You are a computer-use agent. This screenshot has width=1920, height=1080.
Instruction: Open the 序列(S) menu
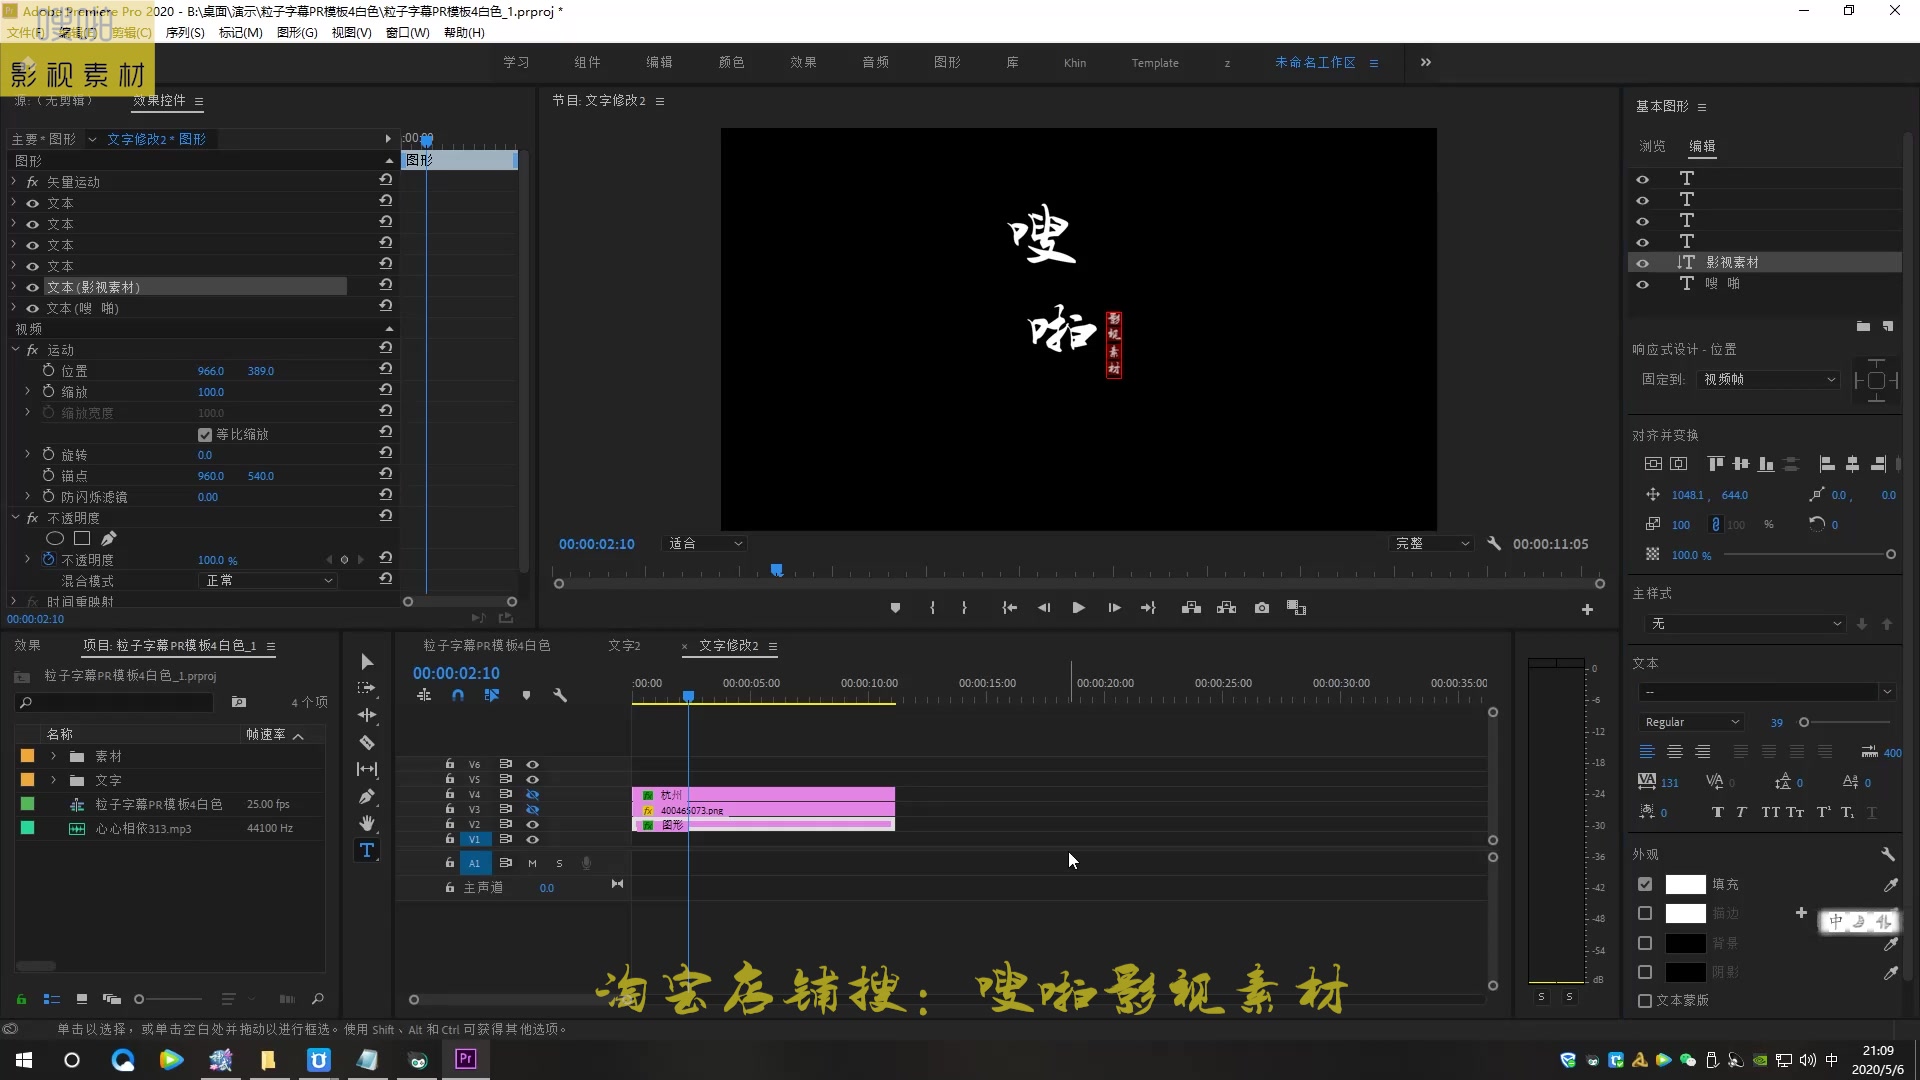pos(184,32)
